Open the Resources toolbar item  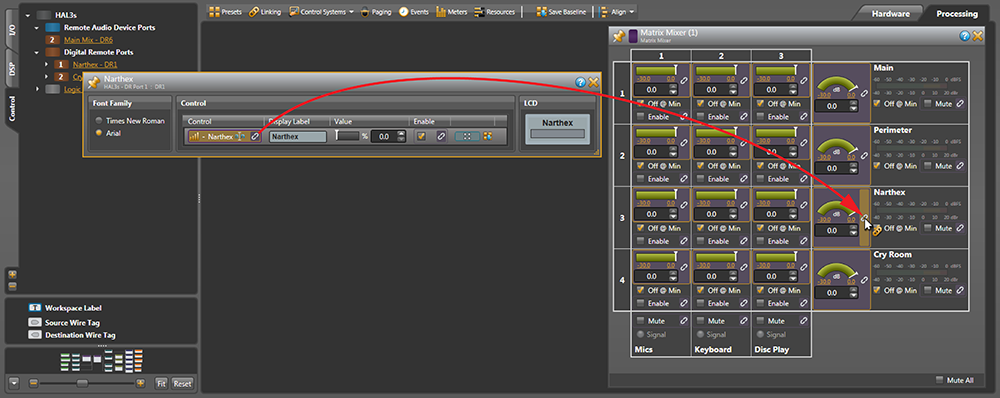[x=496, y=11]
